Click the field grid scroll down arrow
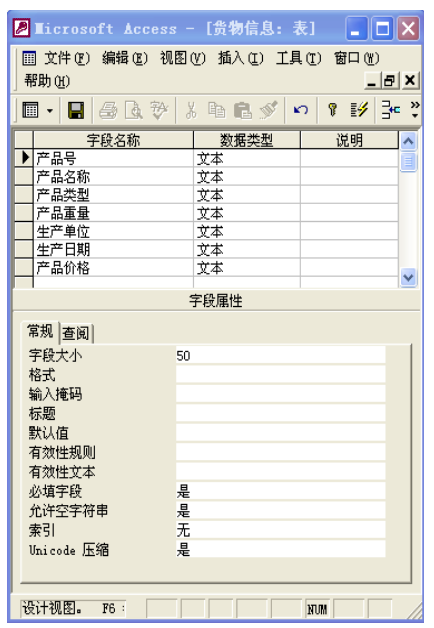The height and width of the screenshot is (628, 434). click(408, 277)
